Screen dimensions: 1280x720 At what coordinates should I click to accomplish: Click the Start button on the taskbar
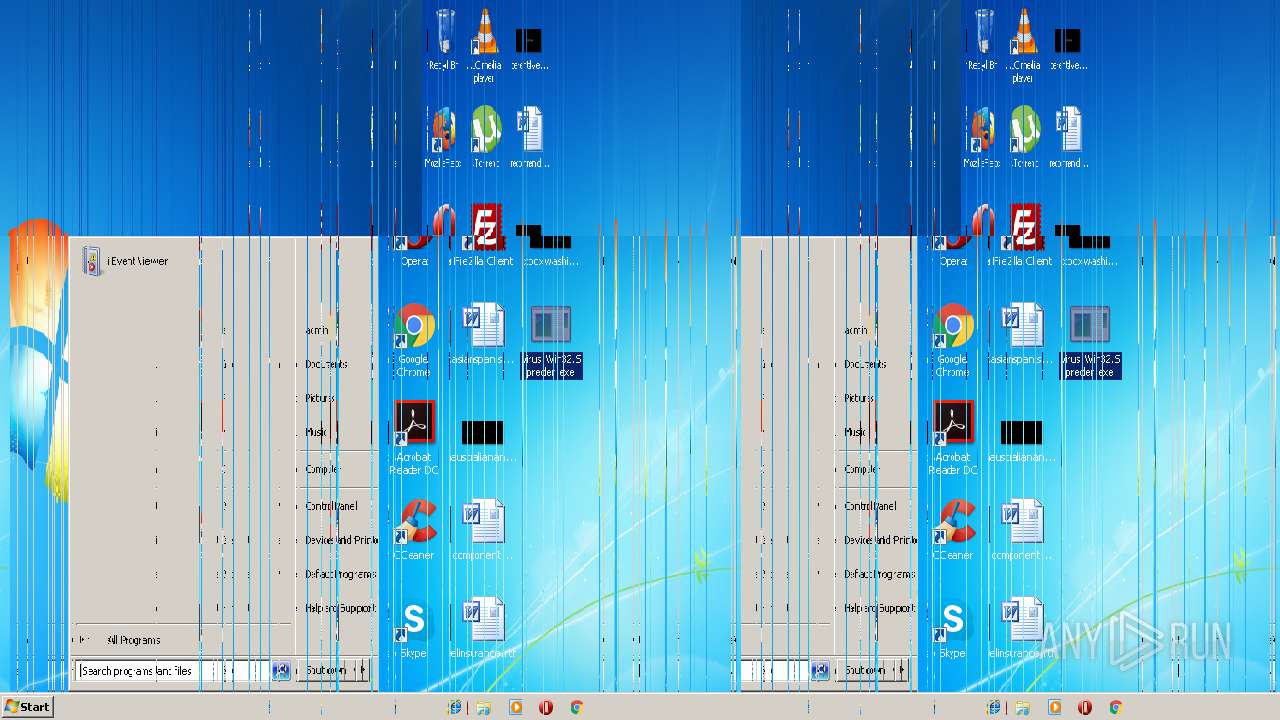pyautogui.click(x=27, y=706)
